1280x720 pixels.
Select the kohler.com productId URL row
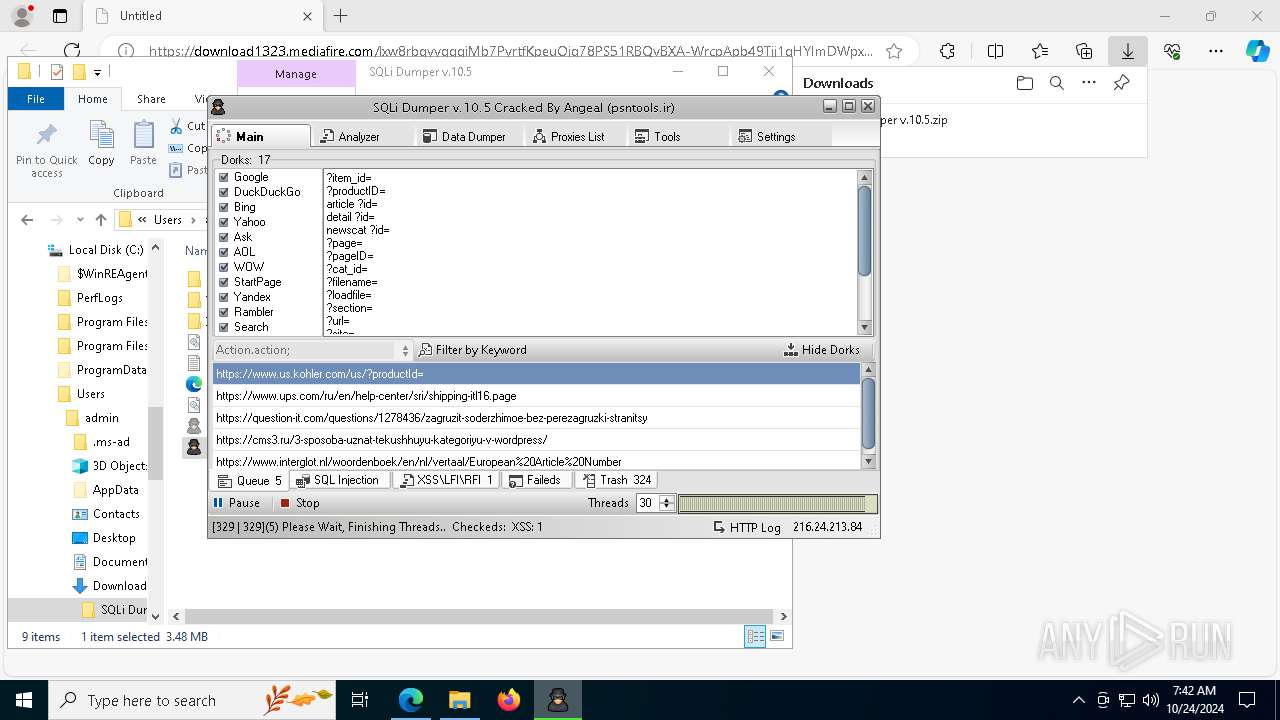coord(536,374)
